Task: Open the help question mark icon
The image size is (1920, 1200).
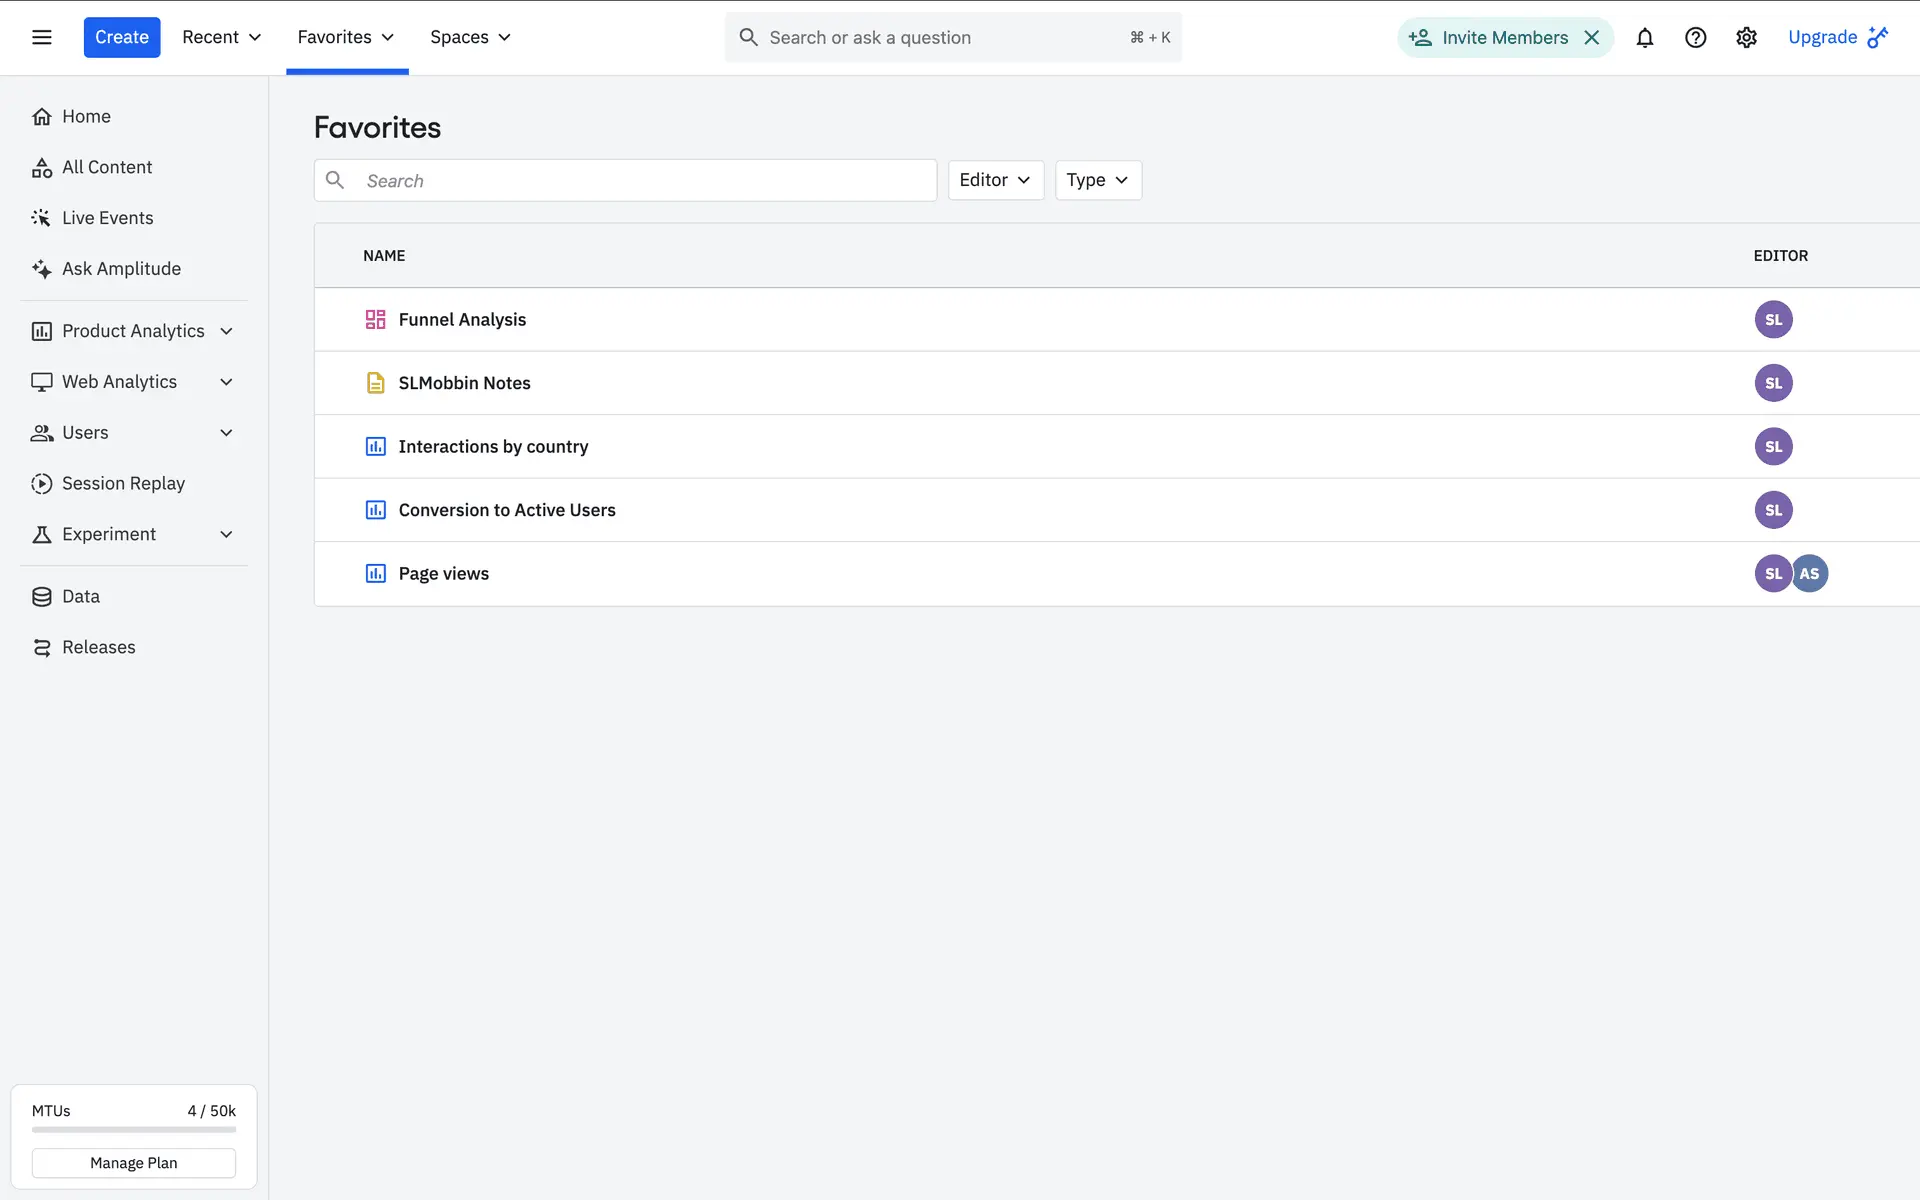Action: point(1695,37)
